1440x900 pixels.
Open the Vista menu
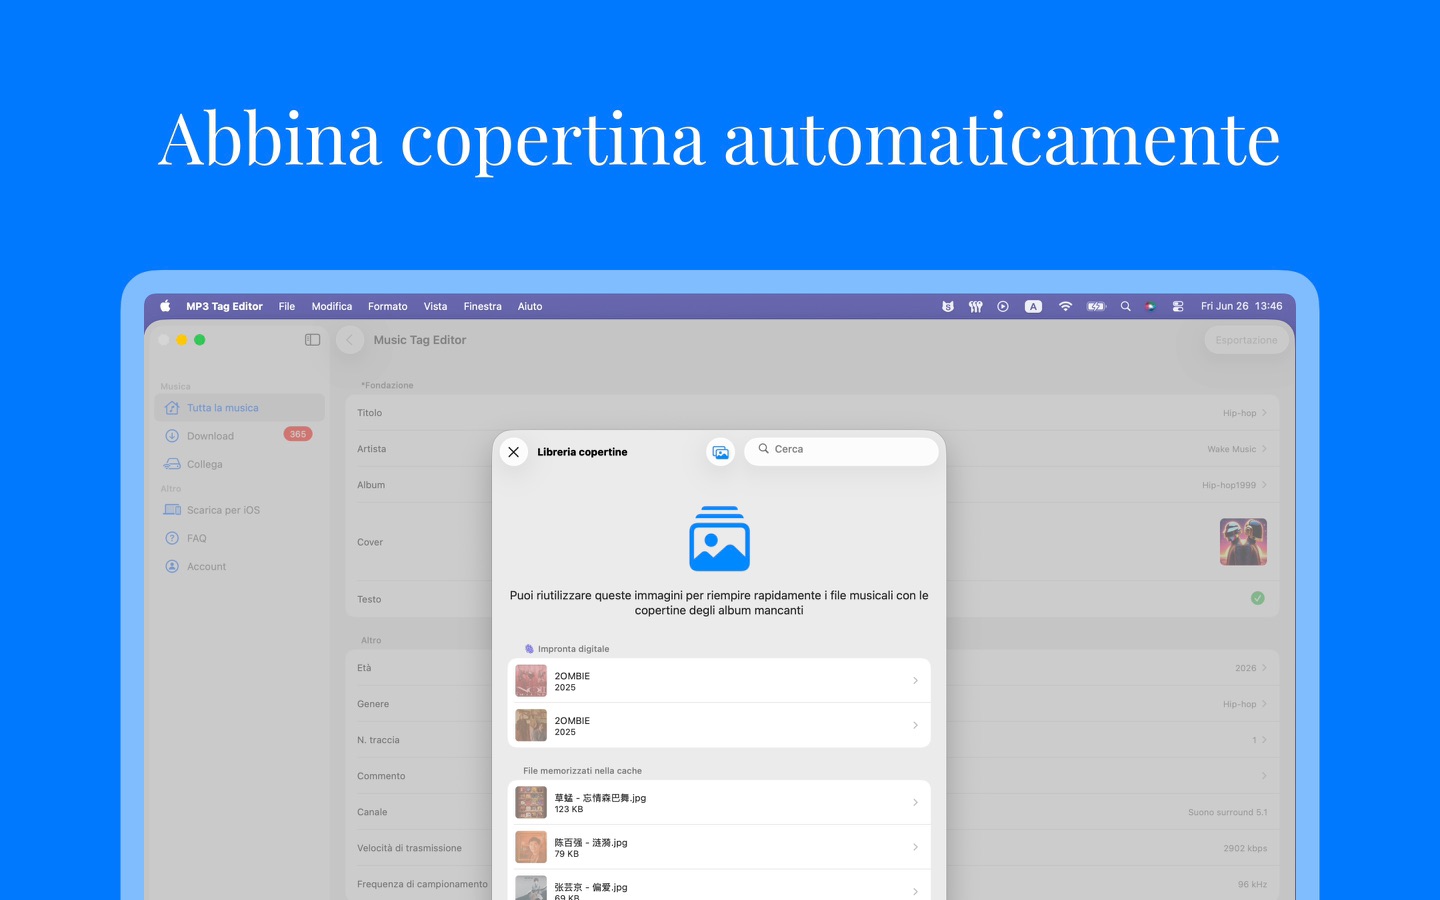435,306
